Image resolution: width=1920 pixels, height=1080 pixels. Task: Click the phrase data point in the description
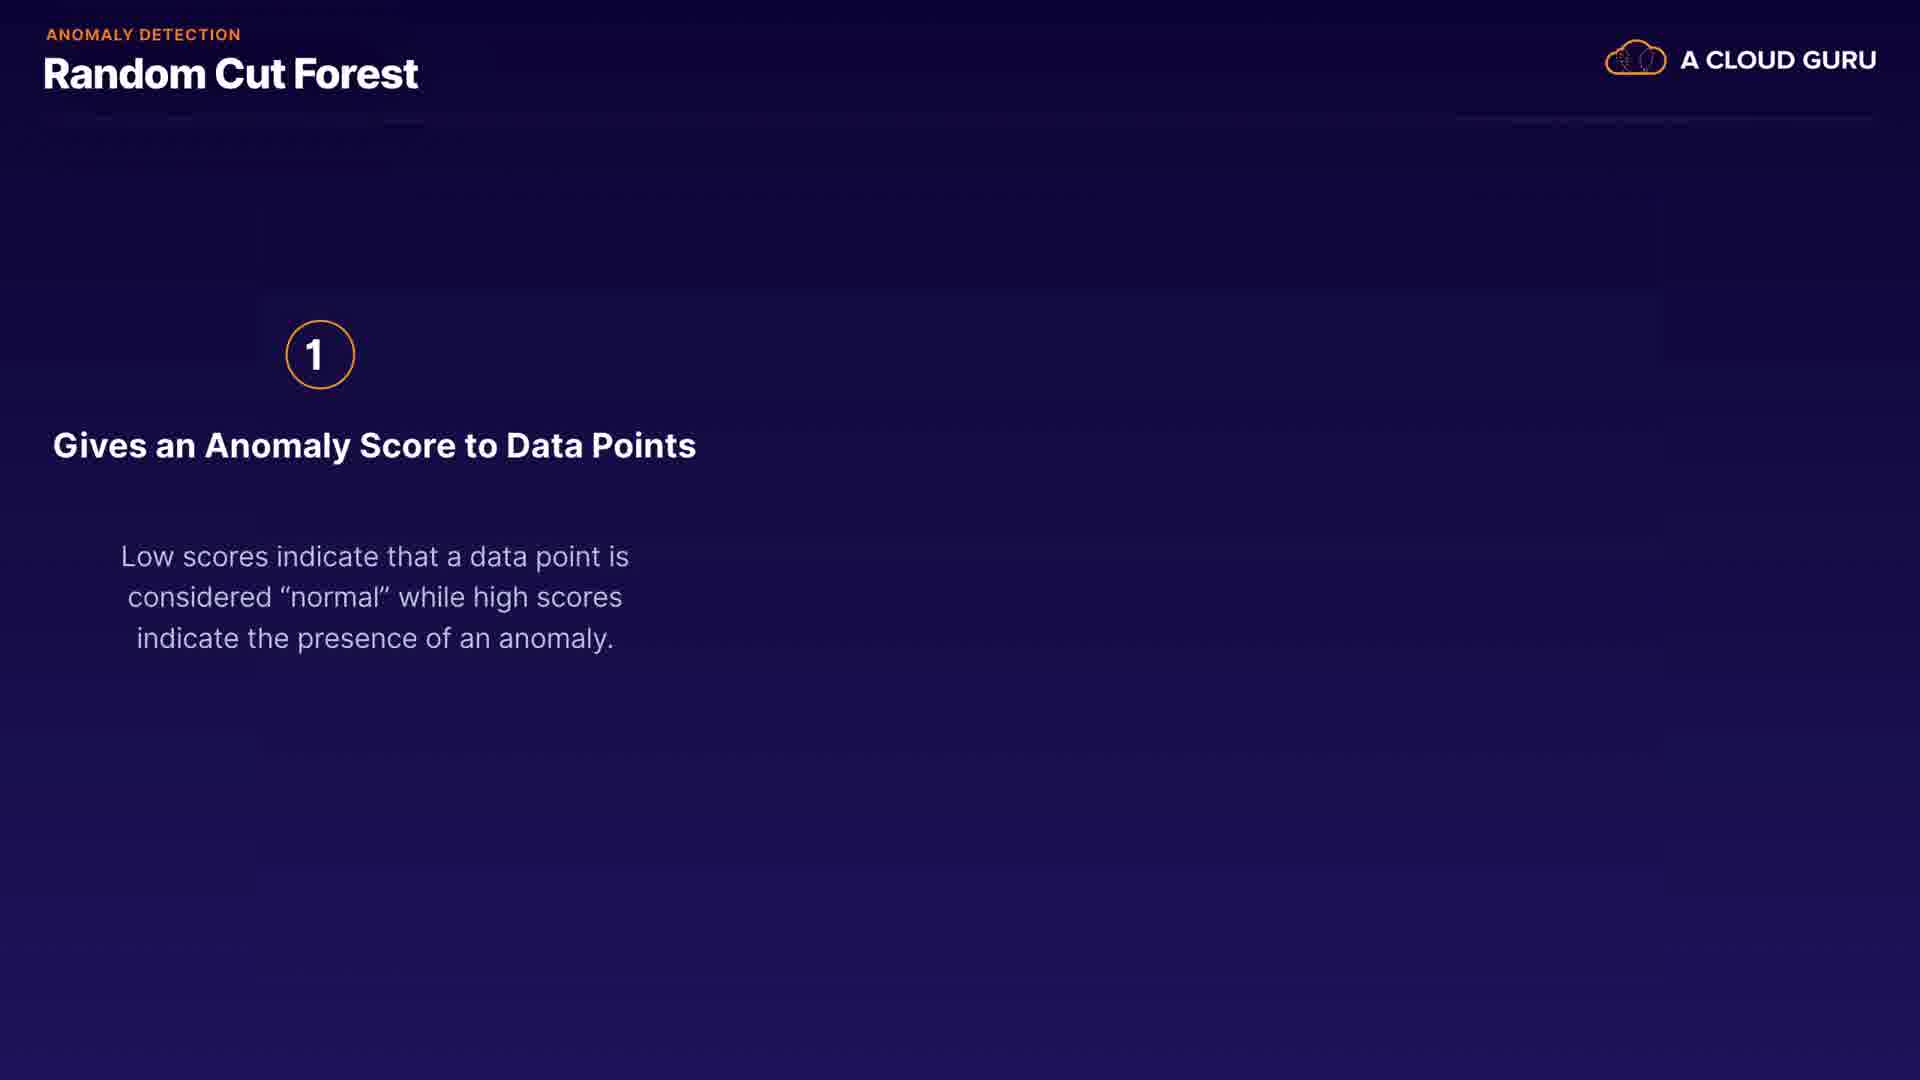point(534,557)
